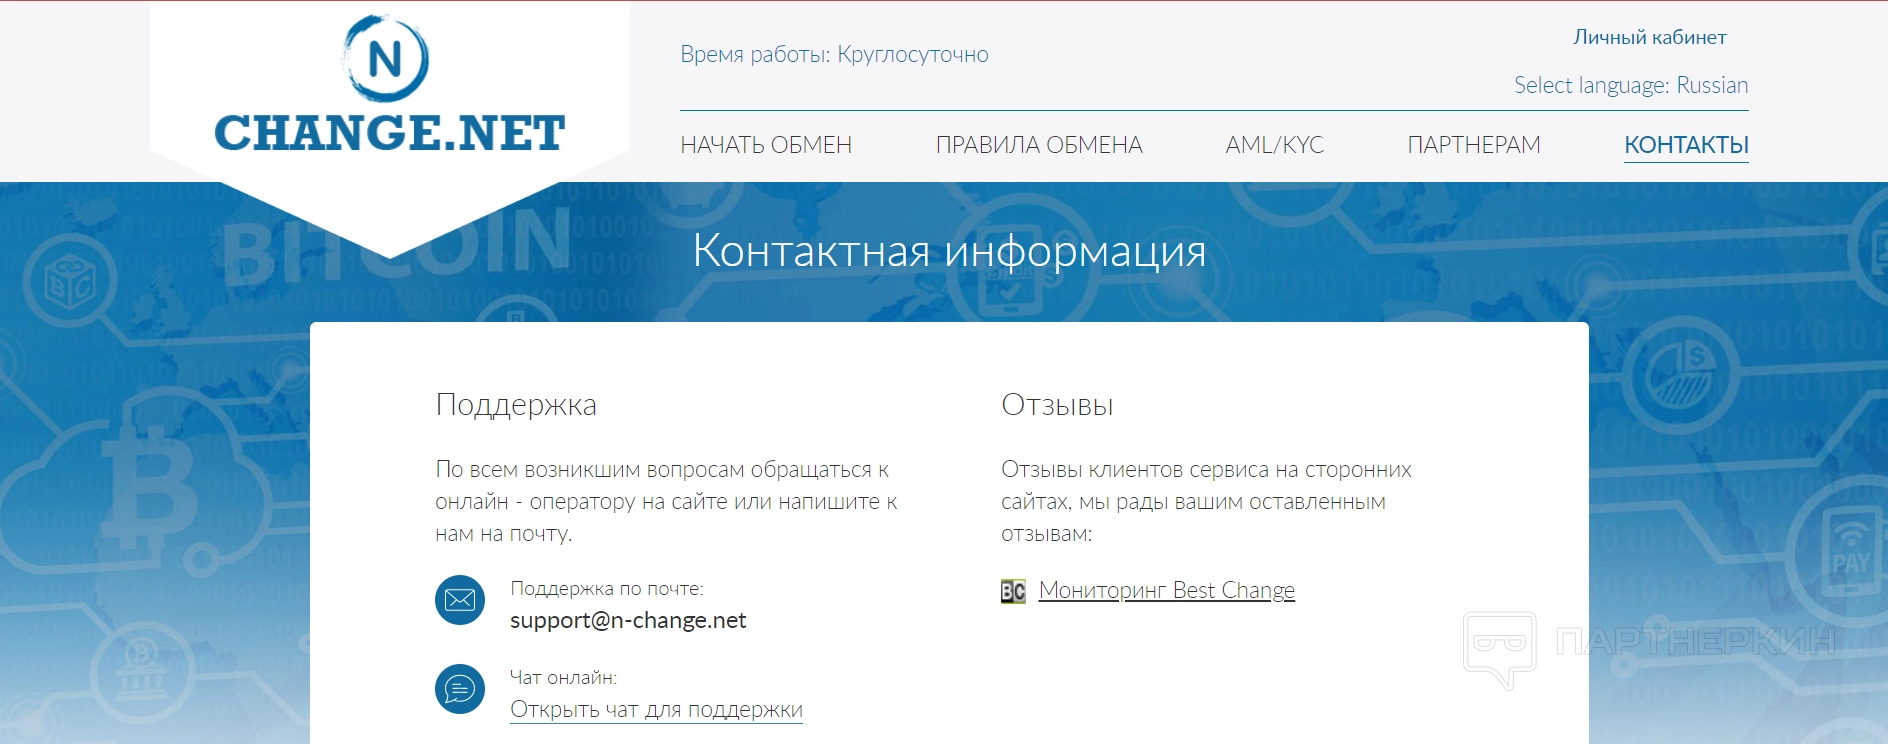Click the paragraph starting По всем возникшим вопросам
This screenshot has width=1888, height=744.
click(667, 501)
